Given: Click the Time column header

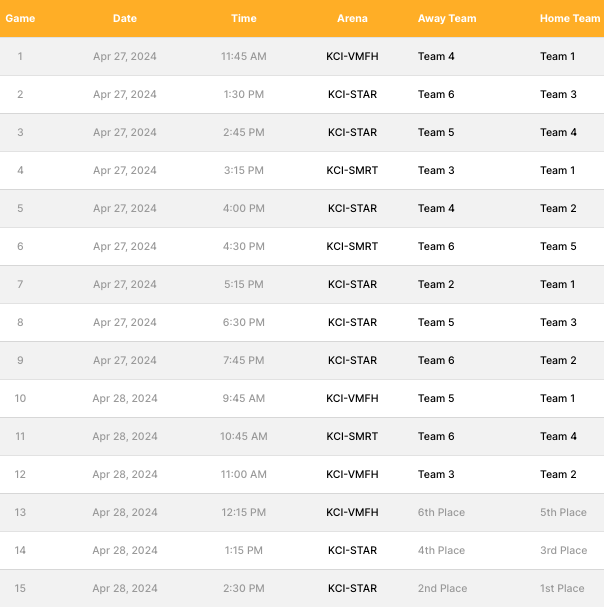Looking at the screenshot, I should point(244,18).
